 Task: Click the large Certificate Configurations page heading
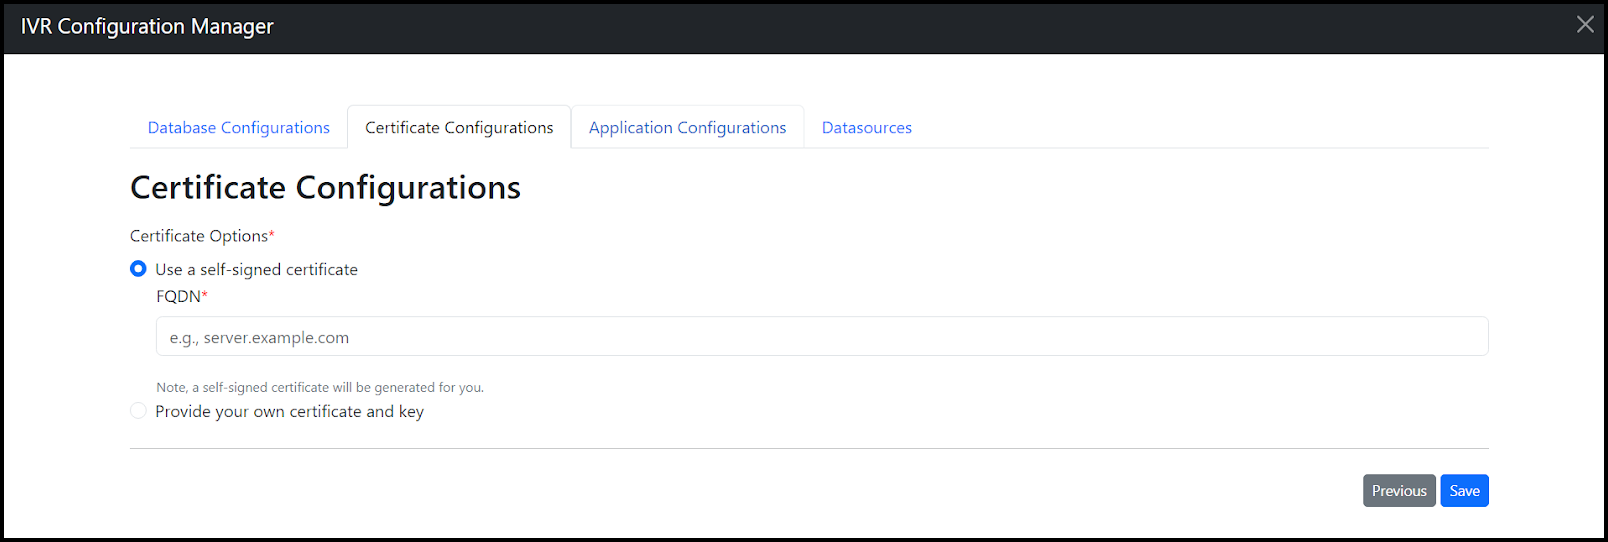tap(325, 188)
